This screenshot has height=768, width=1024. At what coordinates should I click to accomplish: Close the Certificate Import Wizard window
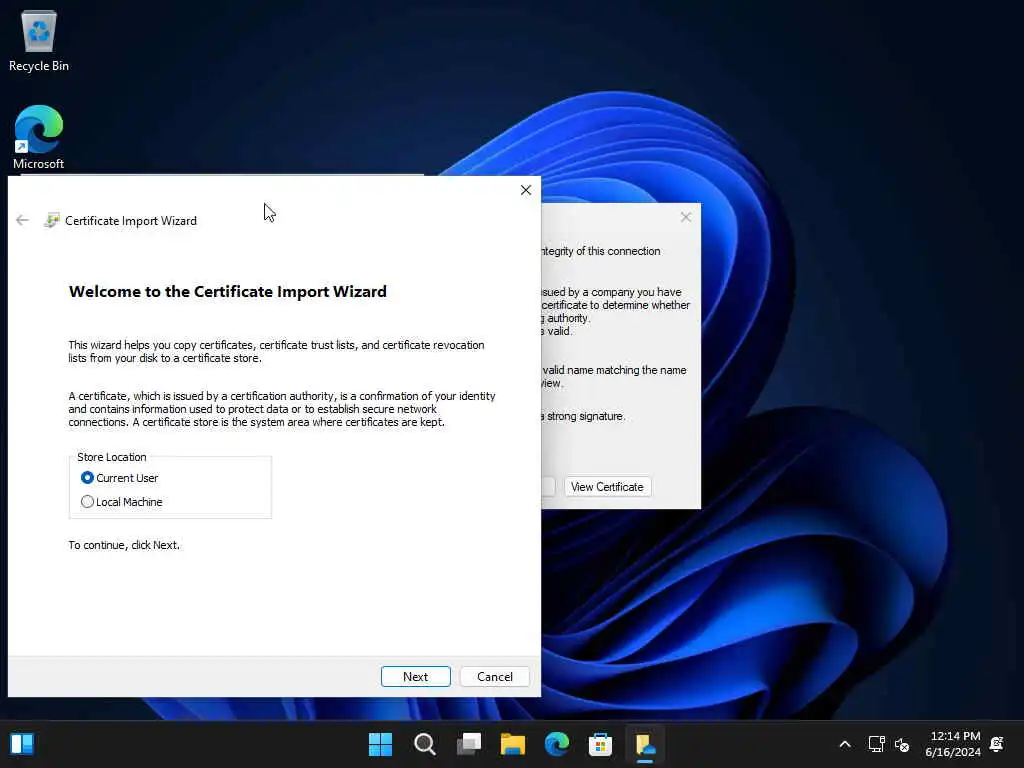(526, 190)
